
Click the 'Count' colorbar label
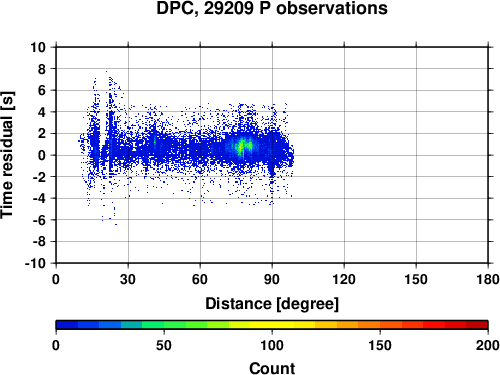pyautogui.click(x=272, y=368)
